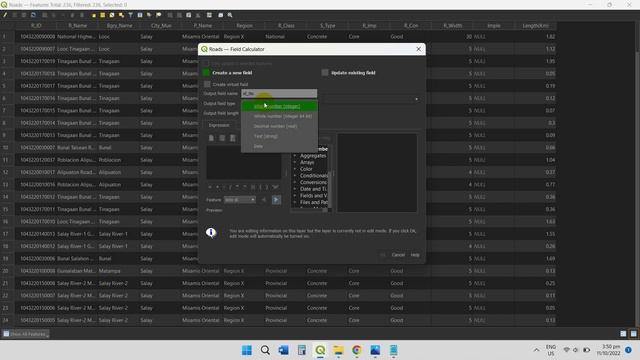Screen dimensions: 640x360
Task: Show hidden system tray icons
Action: (536, 350)
